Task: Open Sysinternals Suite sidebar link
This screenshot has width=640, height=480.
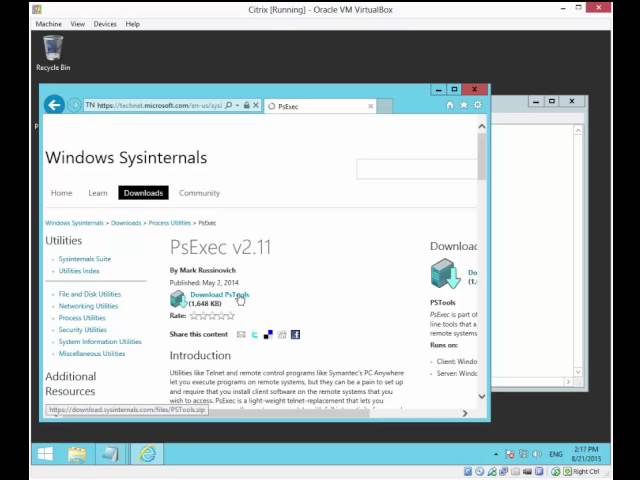Action: (84, 259)
